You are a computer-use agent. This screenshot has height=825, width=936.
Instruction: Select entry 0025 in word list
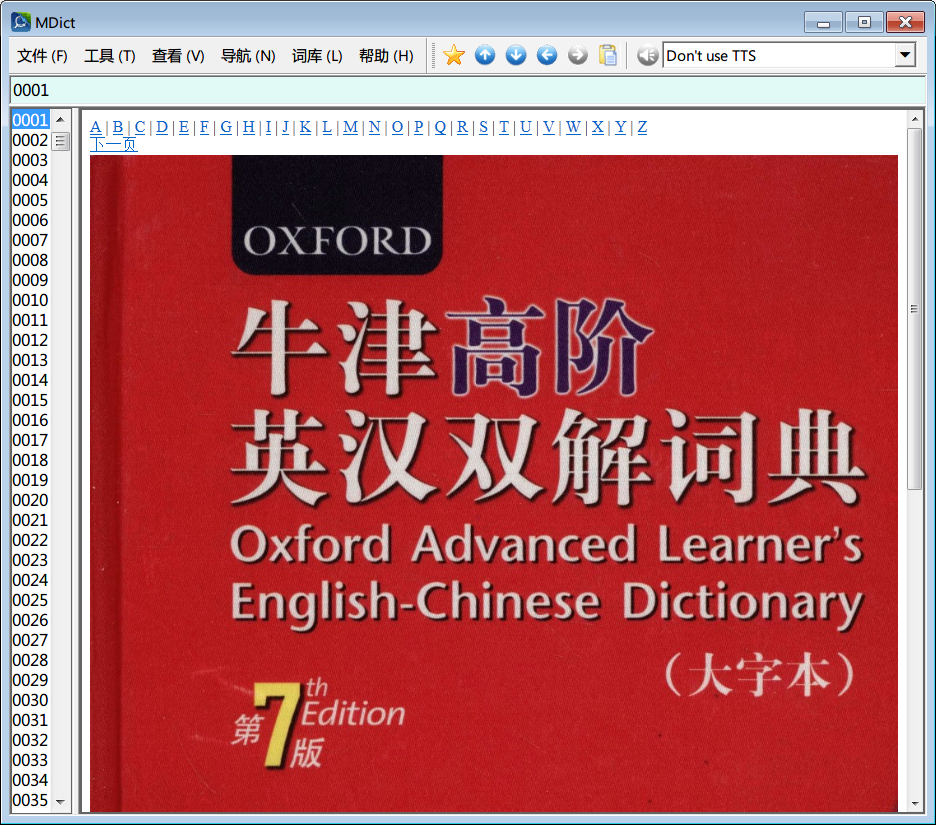pos(30,600)
